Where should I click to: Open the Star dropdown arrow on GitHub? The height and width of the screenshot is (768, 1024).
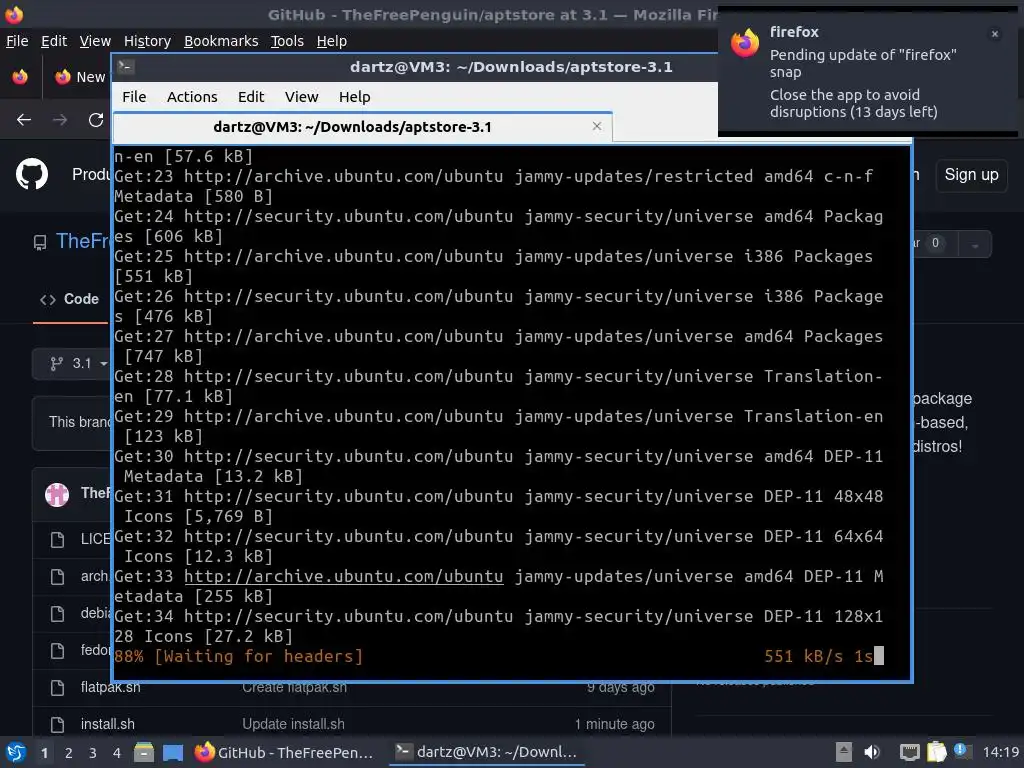coord(975,244)
